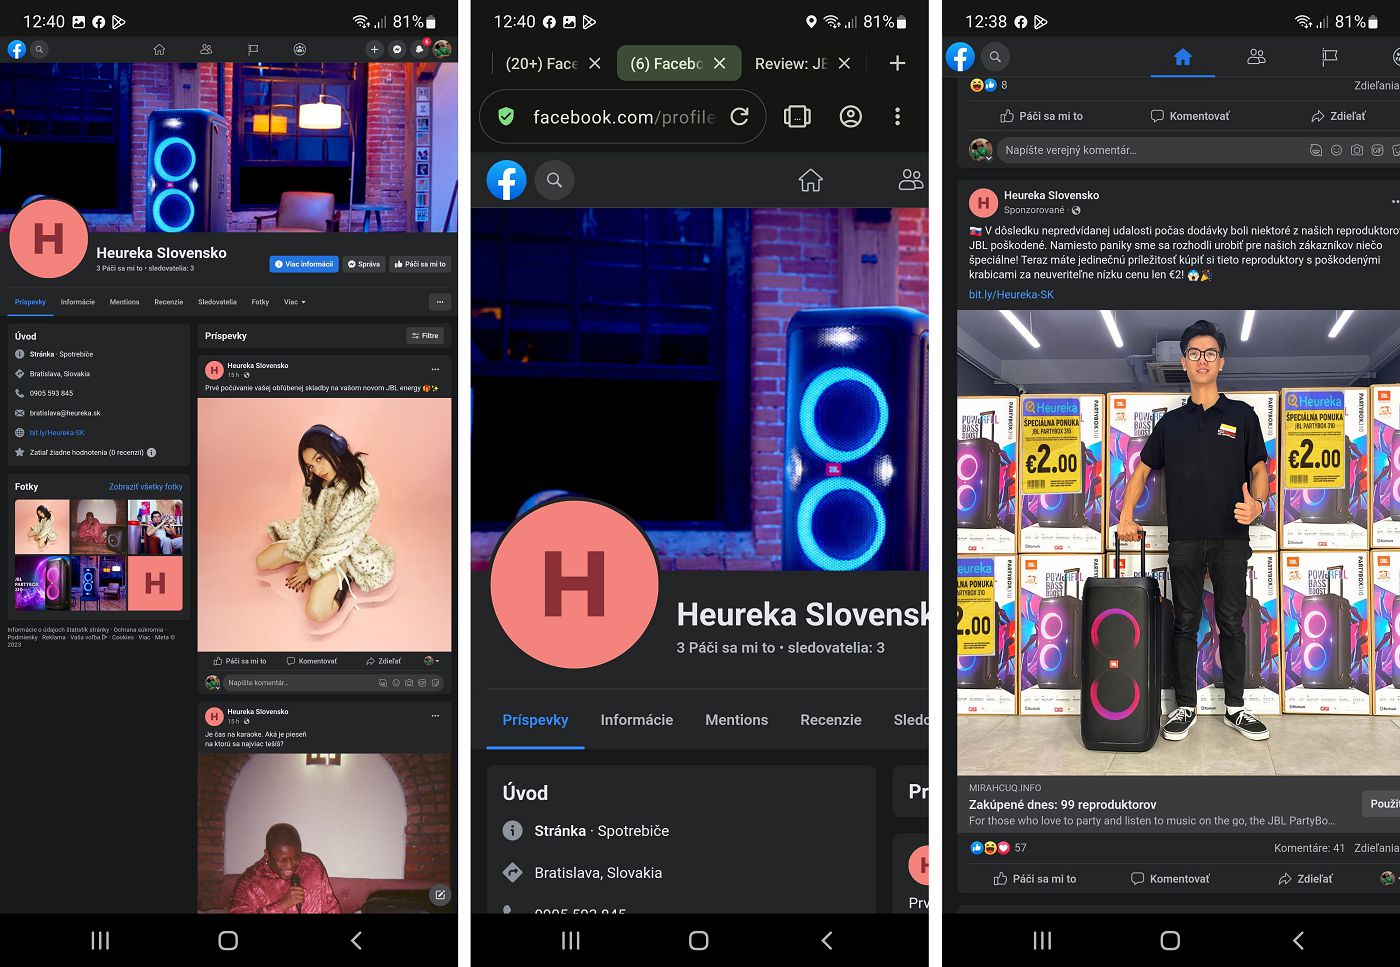The image size is (1400, 967).
Task: Switch to the Sledovatelia tab
Action: point(217,302)
